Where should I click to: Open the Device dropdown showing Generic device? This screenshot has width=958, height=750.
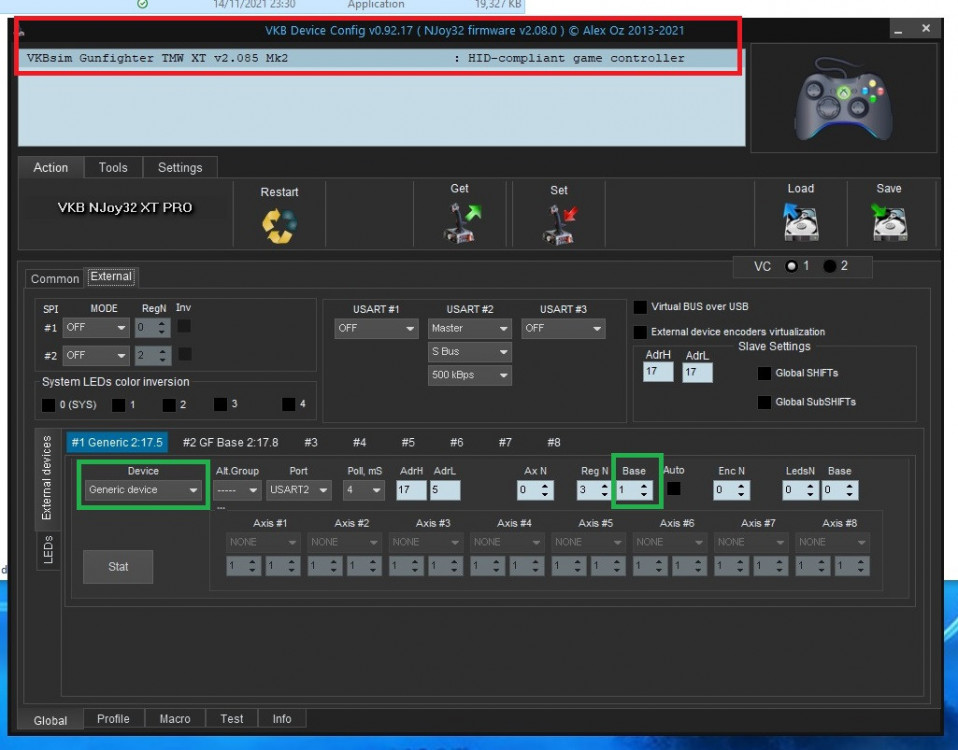tap(143, 490)
